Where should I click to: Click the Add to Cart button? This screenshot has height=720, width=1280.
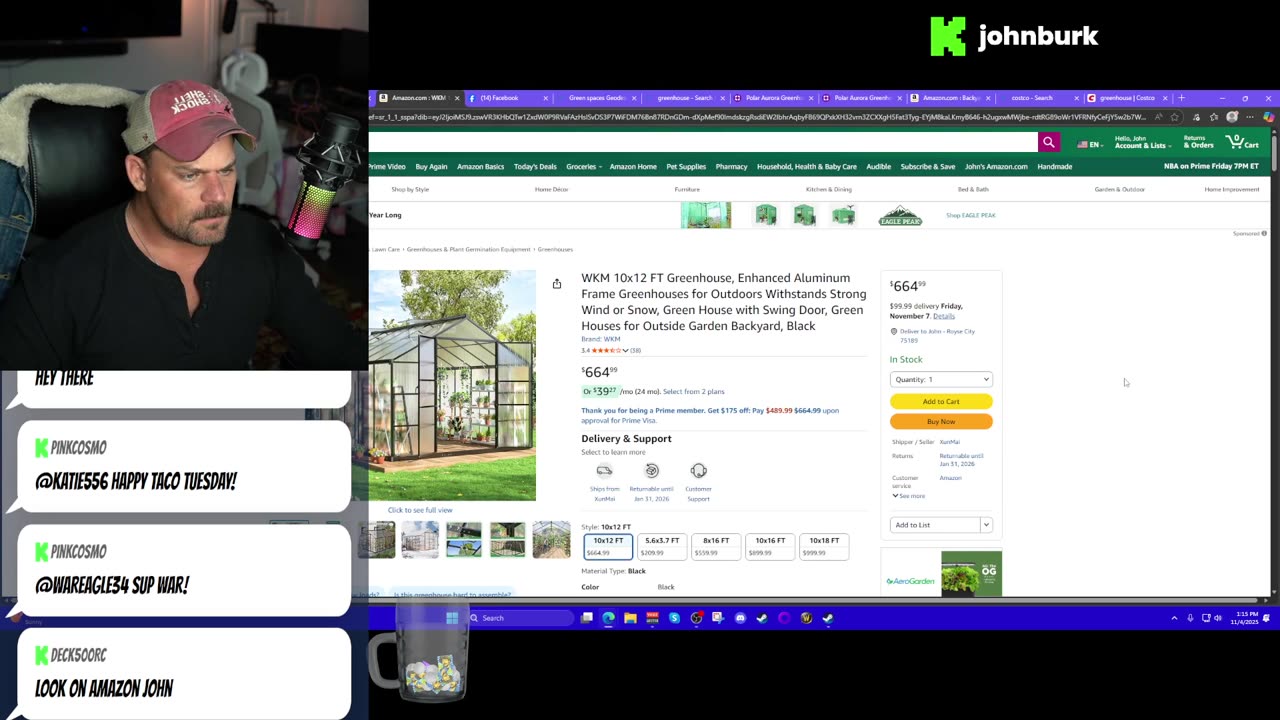[941, 401]
